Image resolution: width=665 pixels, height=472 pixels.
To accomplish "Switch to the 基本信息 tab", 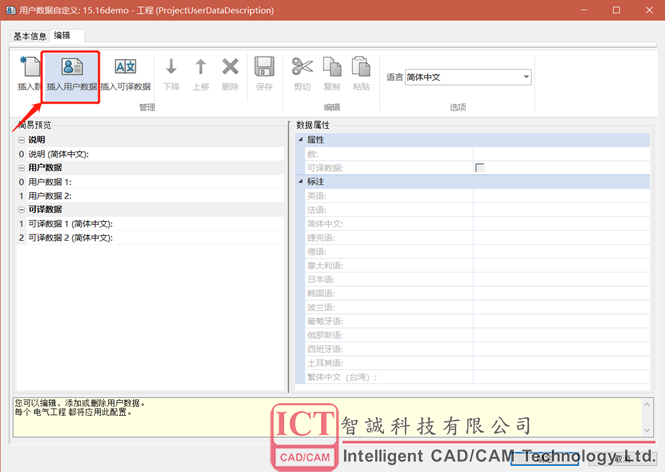I will pyautogui.click(x=30, y=36).
